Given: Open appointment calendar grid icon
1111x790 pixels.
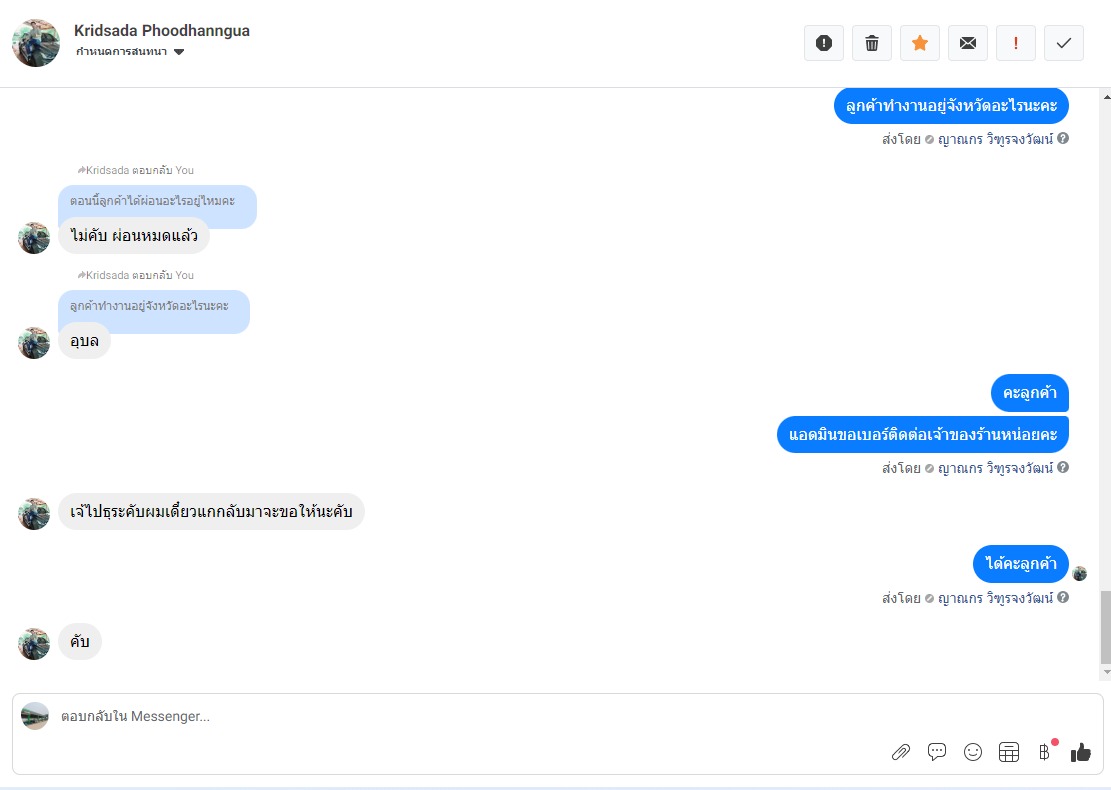Looking at the screenshot, I should pyautogui.click(x=1009, y=752).
